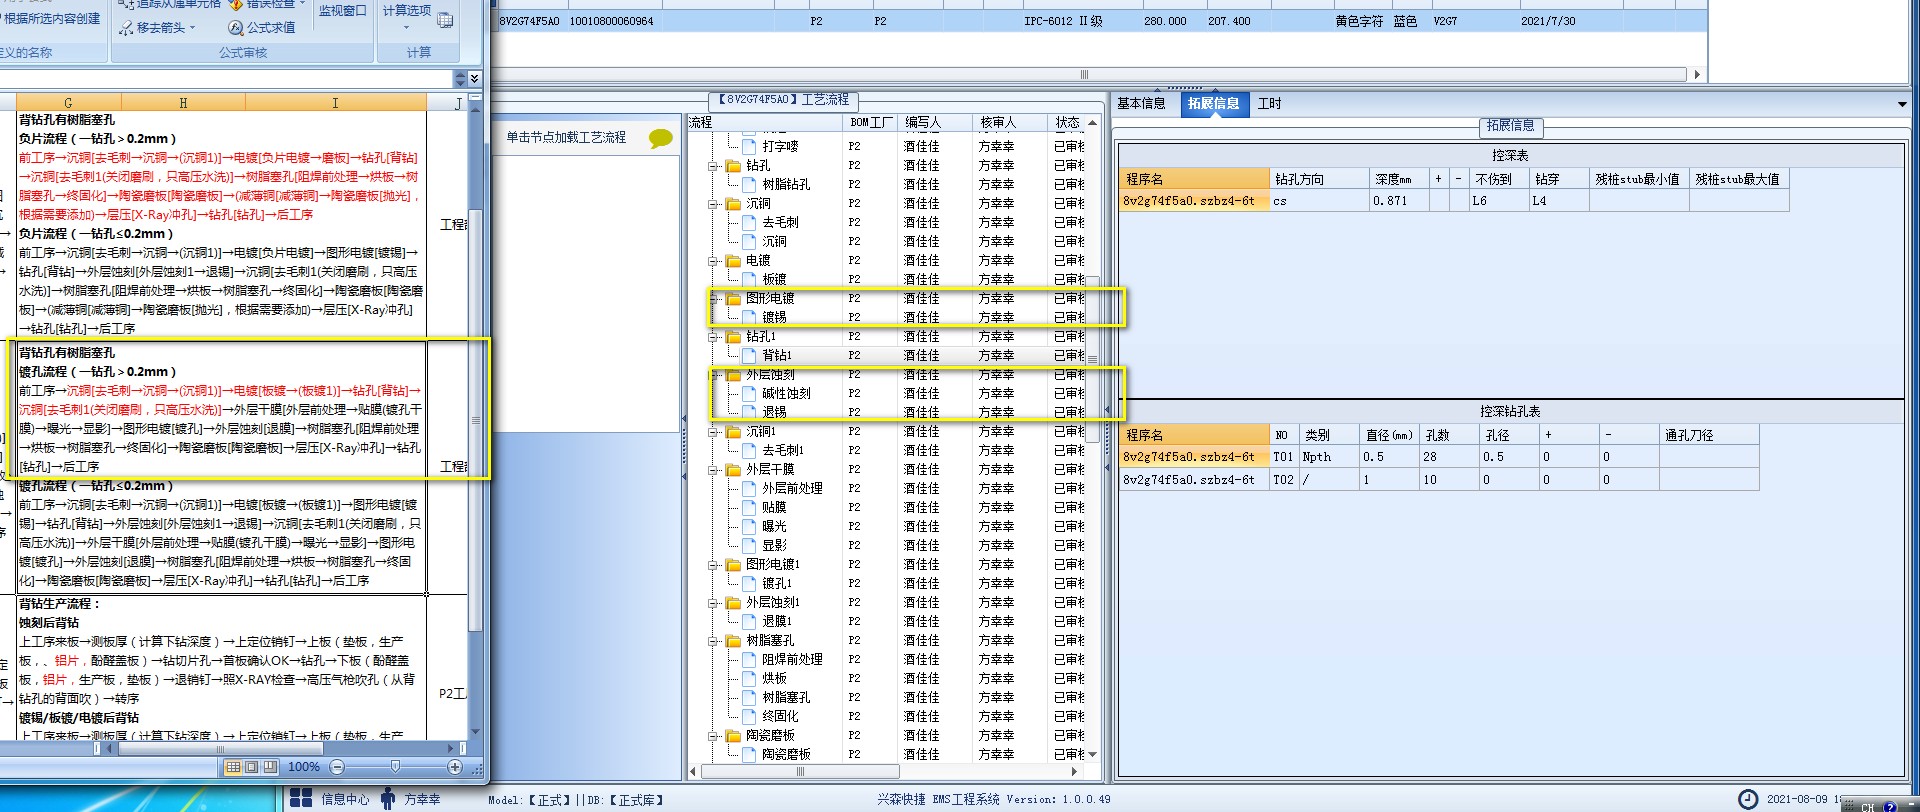Select the 阻焊前处理 tree item
The height and width of the screenshot is (812, 1920).
pyautogui.click(x=792, y=660)
